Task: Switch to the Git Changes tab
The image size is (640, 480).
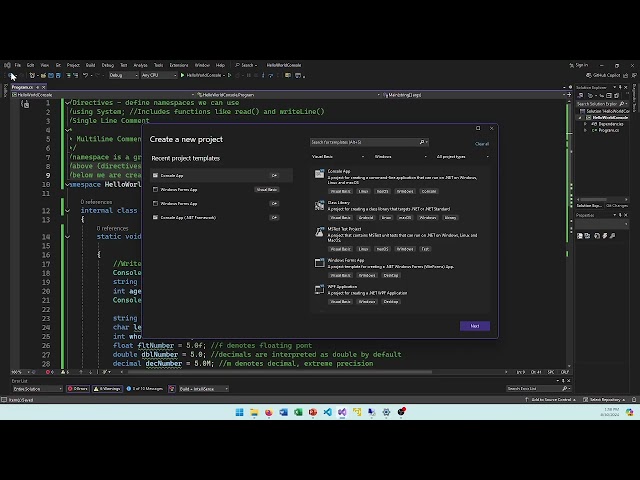Action: (617, 206)
